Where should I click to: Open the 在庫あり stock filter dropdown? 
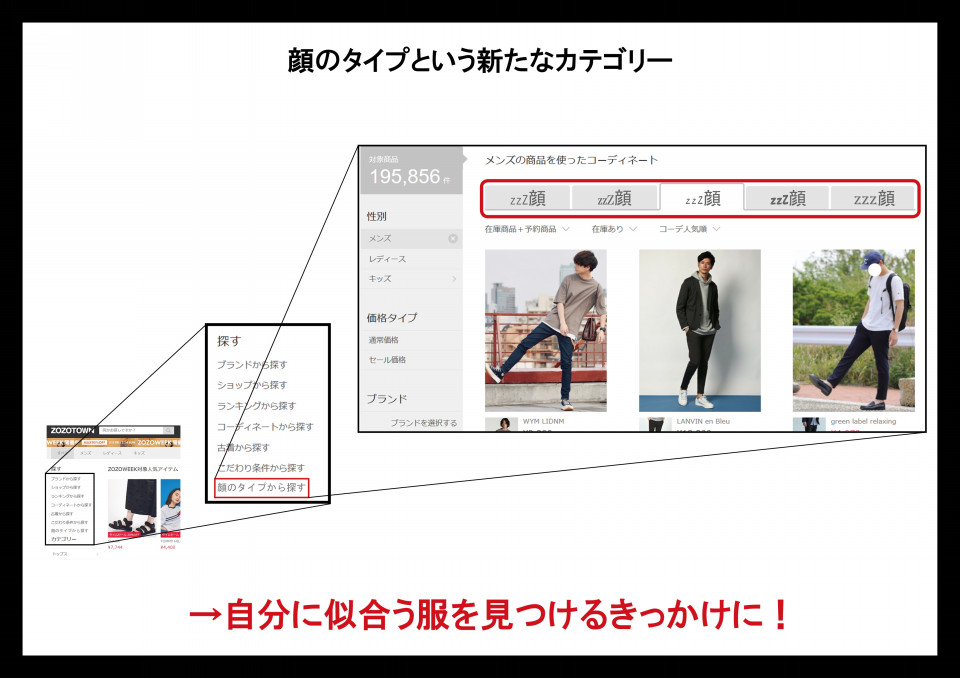614,229
